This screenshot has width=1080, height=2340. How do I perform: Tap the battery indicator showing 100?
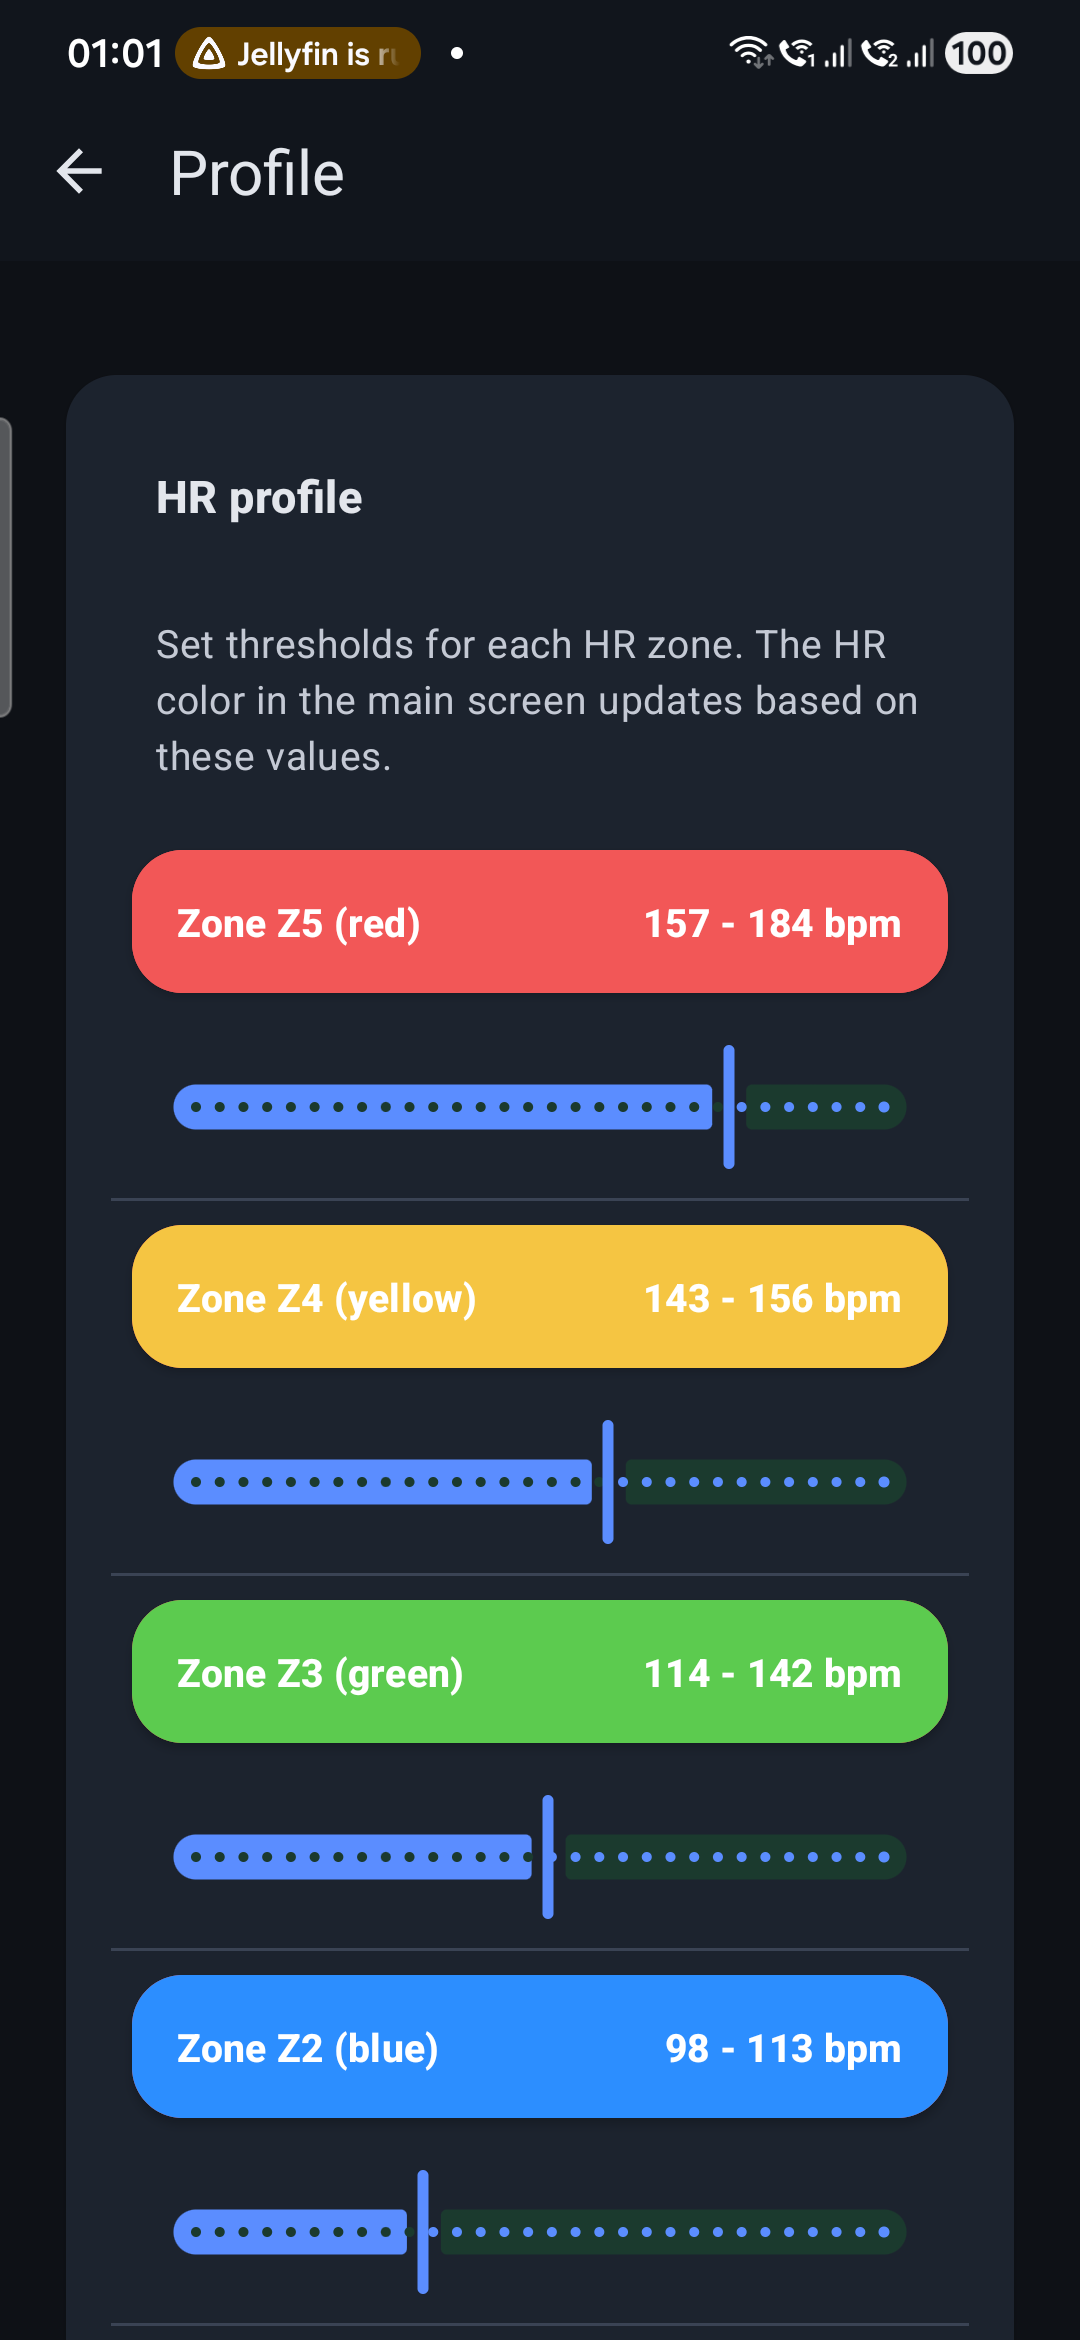click(977, 52)
